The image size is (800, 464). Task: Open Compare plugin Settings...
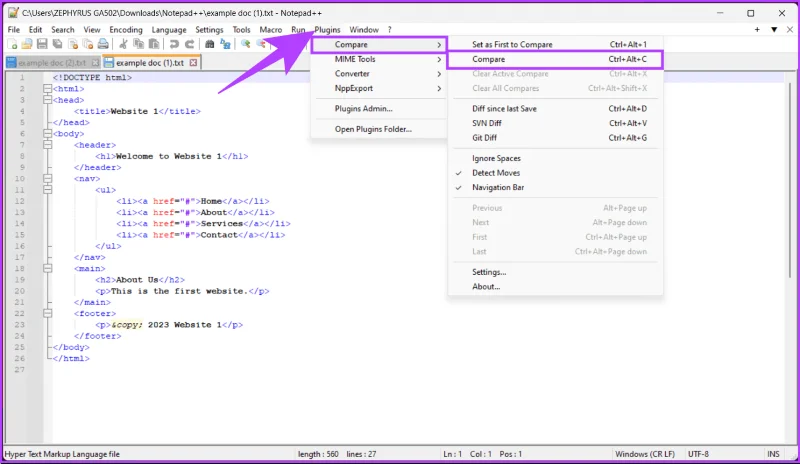point(555,272)
